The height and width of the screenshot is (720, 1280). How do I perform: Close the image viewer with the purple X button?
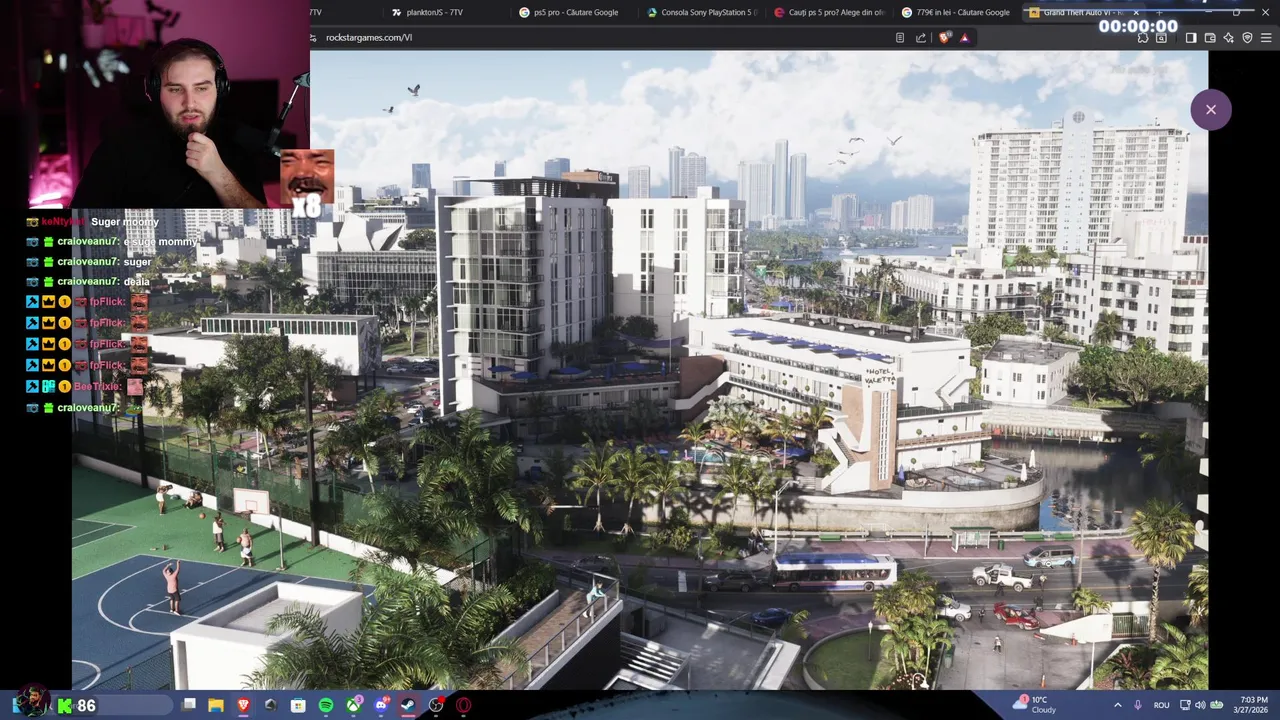[x=1210, y=110]
